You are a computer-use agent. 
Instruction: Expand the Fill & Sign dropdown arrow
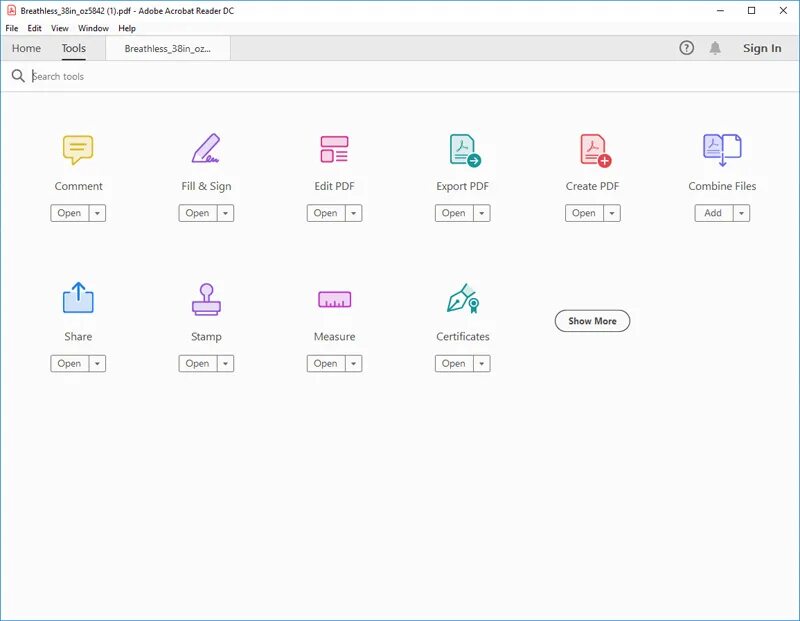pos(226,213)
